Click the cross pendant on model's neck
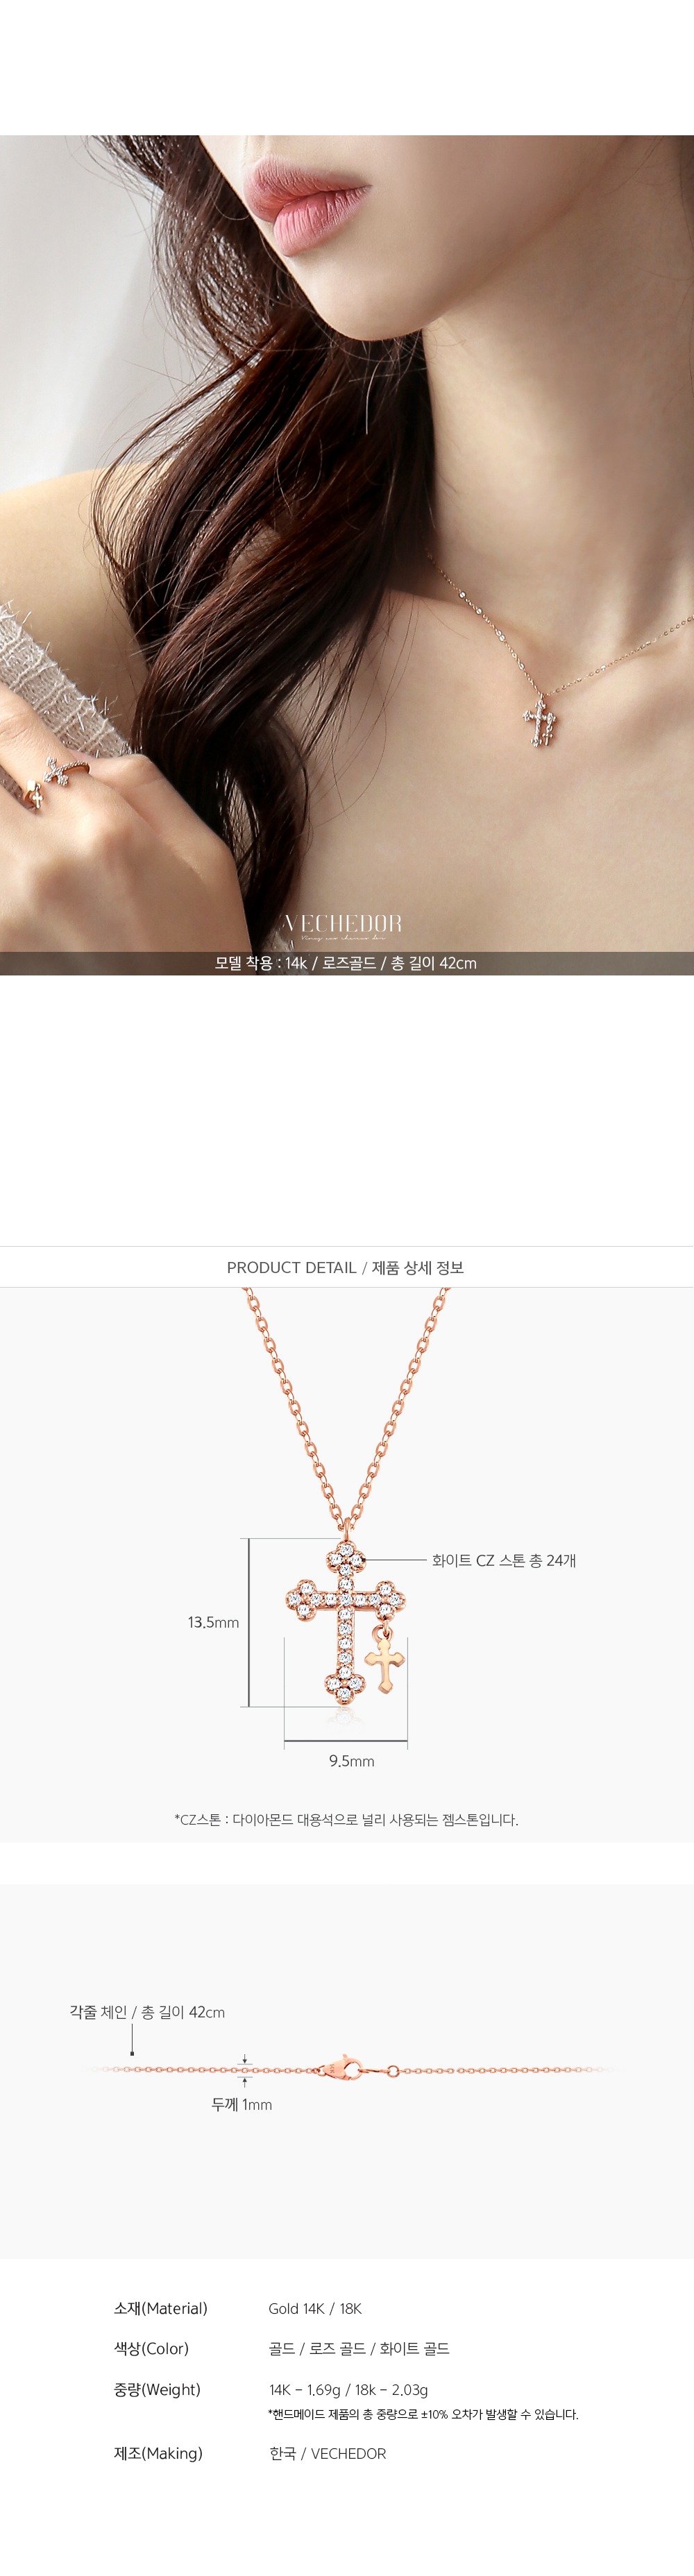Image resolution: width=694 pixels, height=2576 pixels. point(540,723)
